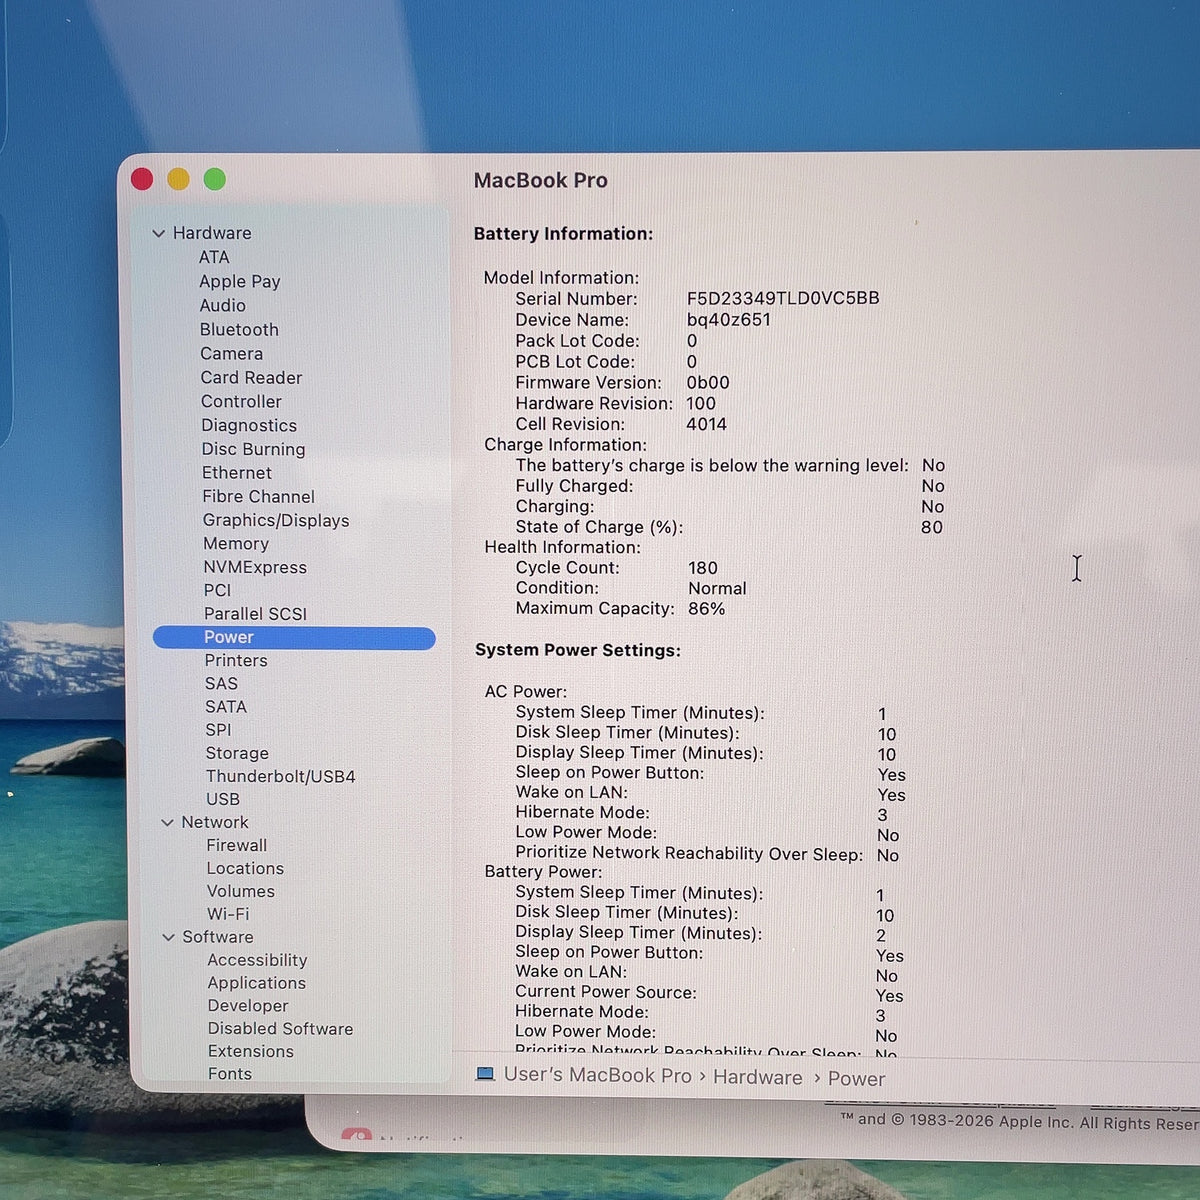Show Bluetooth information
Screen dimensions: 1200x1200
pyautogui.click(x=239, y=329)
